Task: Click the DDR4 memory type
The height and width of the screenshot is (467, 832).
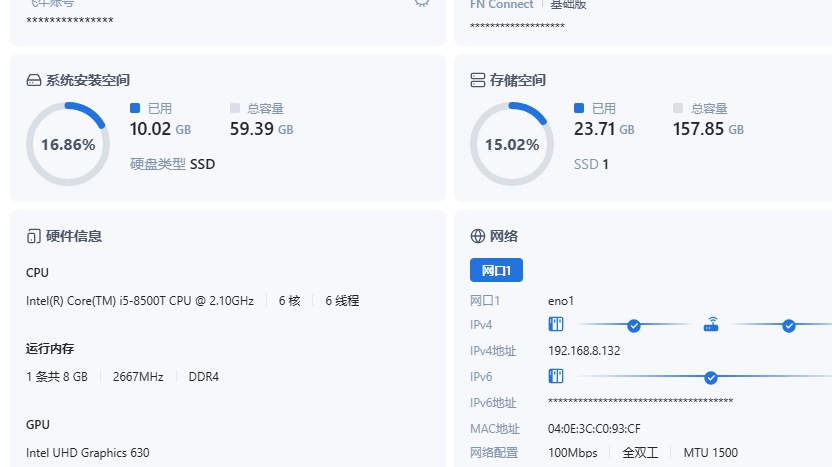Action: [x=204, y=377]
